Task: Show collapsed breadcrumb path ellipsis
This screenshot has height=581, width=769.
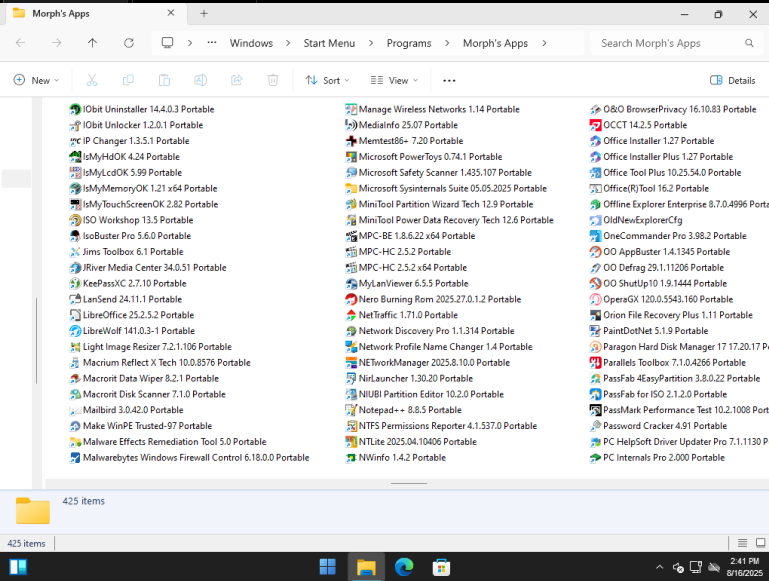Action: pyautogui.click(x=212, y=43)
